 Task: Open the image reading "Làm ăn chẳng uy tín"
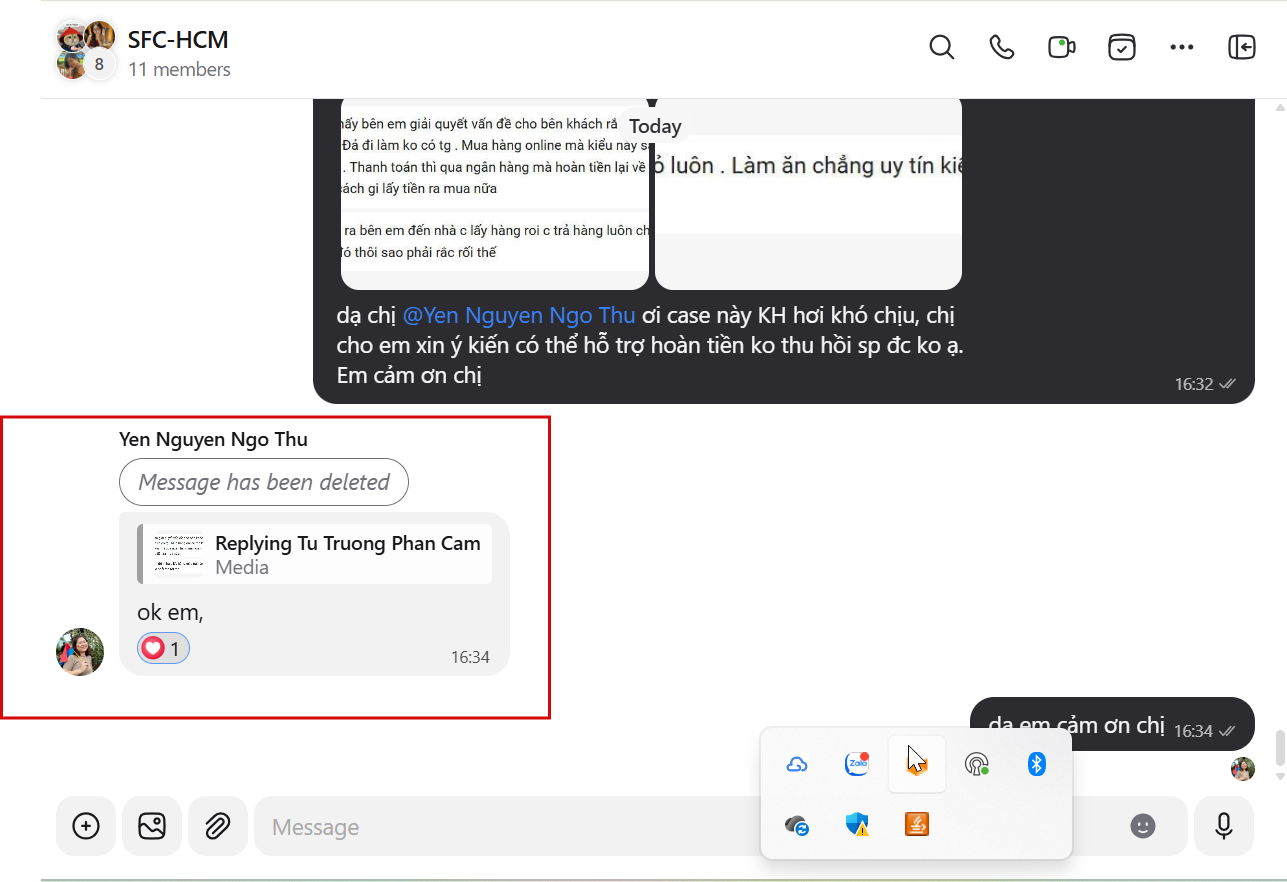(x=808, y=194)
